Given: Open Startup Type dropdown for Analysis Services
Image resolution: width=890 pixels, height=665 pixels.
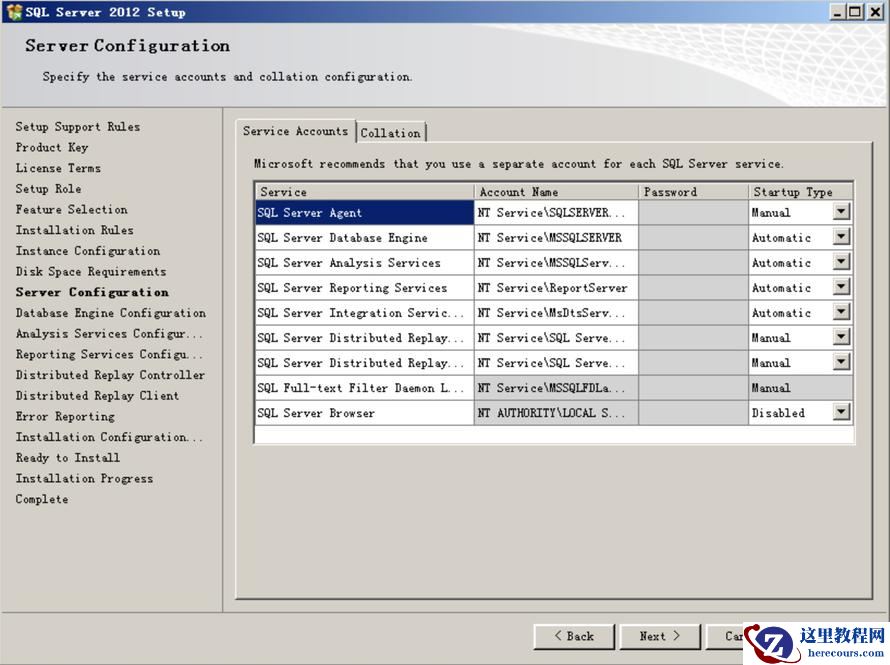Looking at the screenshot, I should (x=841, y=262).
